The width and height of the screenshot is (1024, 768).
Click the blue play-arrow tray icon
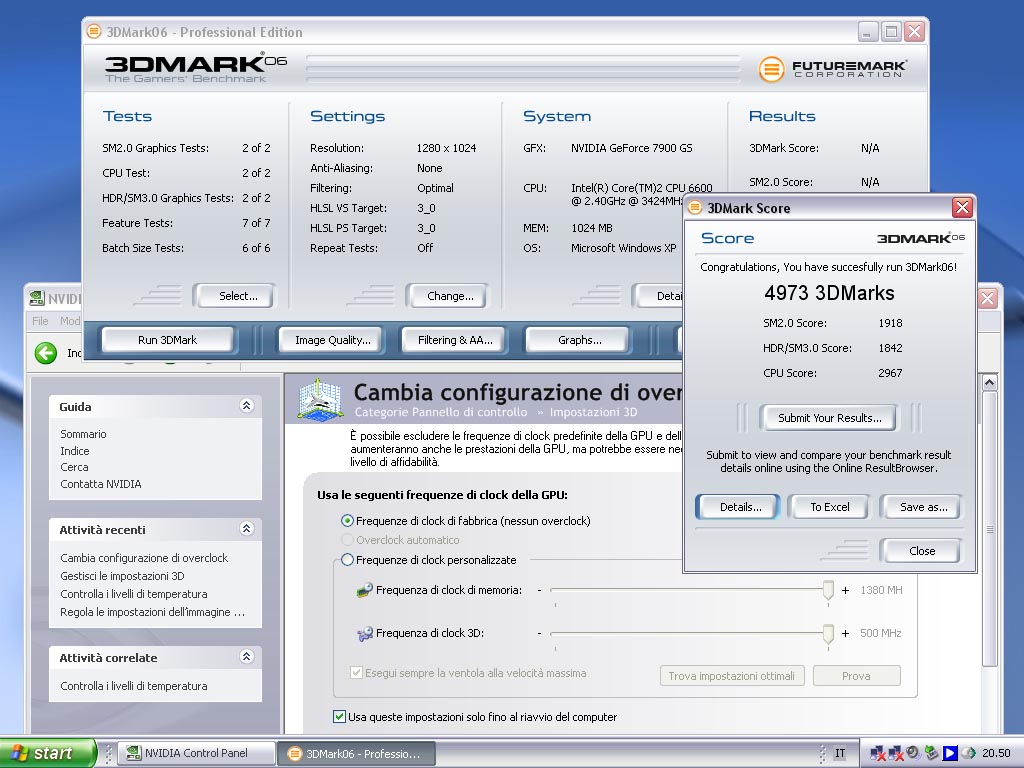(950, 753)
